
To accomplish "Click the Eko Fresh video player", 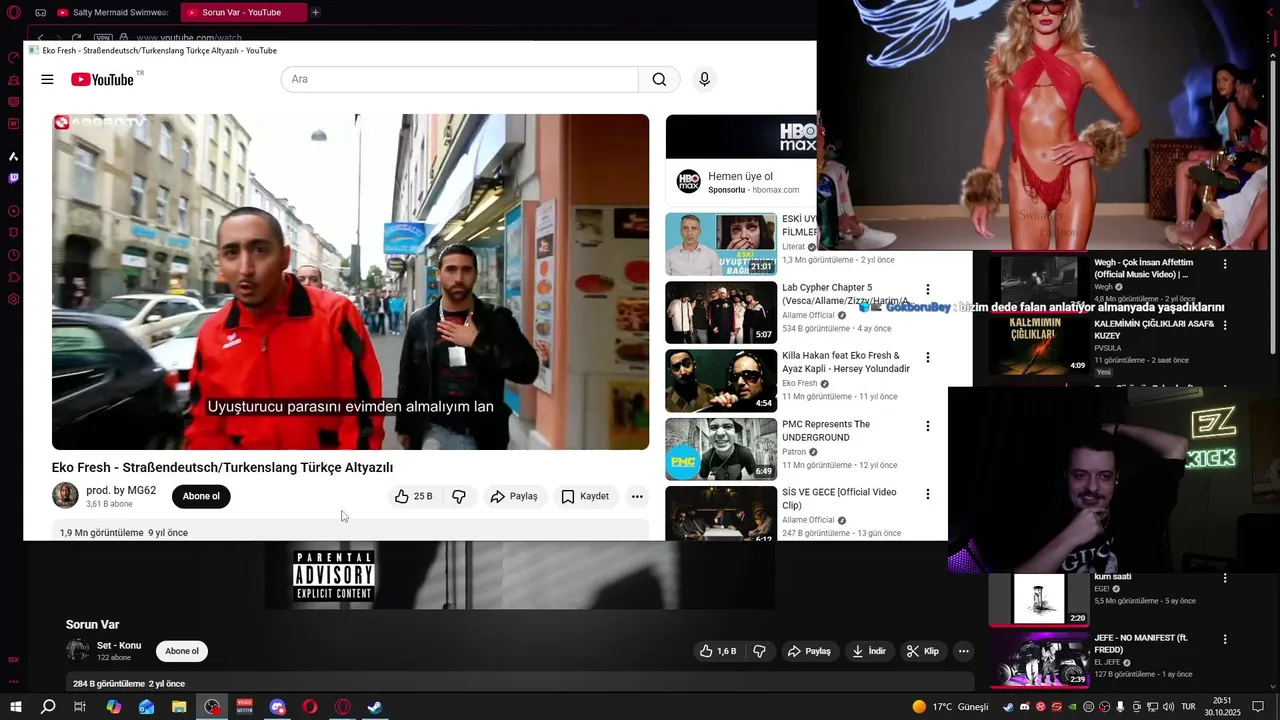I will (350, 282).
